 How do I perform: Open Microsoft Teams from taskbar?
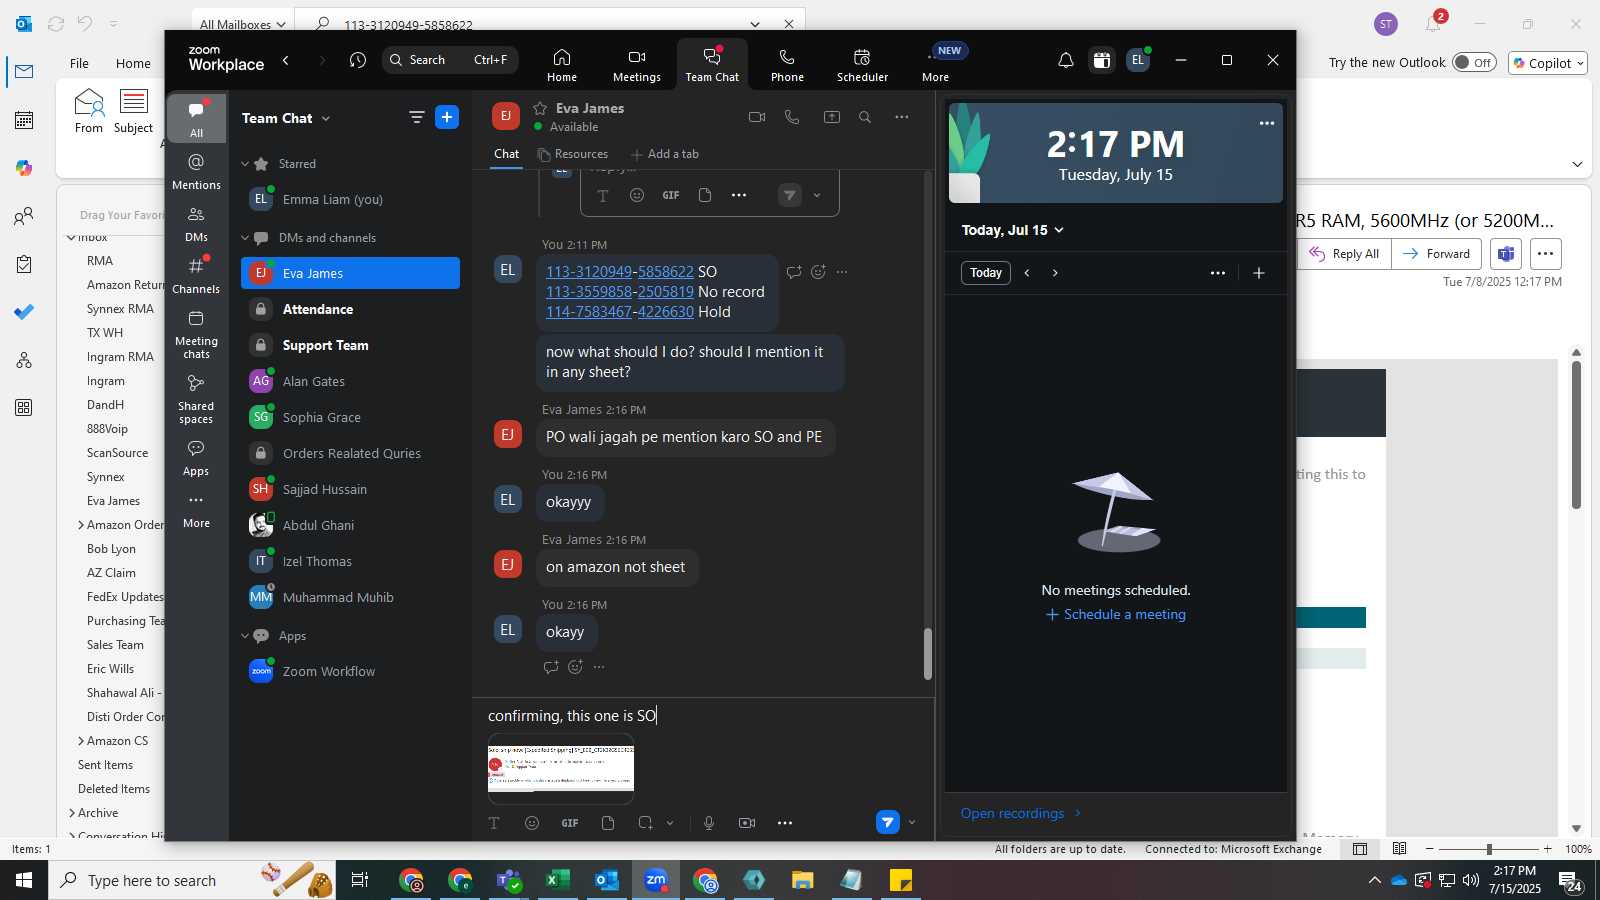point(509,880)
